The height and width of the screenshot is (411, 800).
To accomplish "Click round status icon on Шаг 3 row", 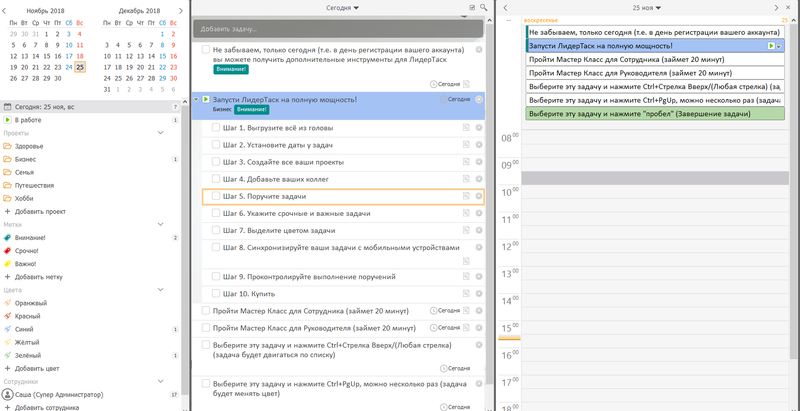I will [479, 161].
